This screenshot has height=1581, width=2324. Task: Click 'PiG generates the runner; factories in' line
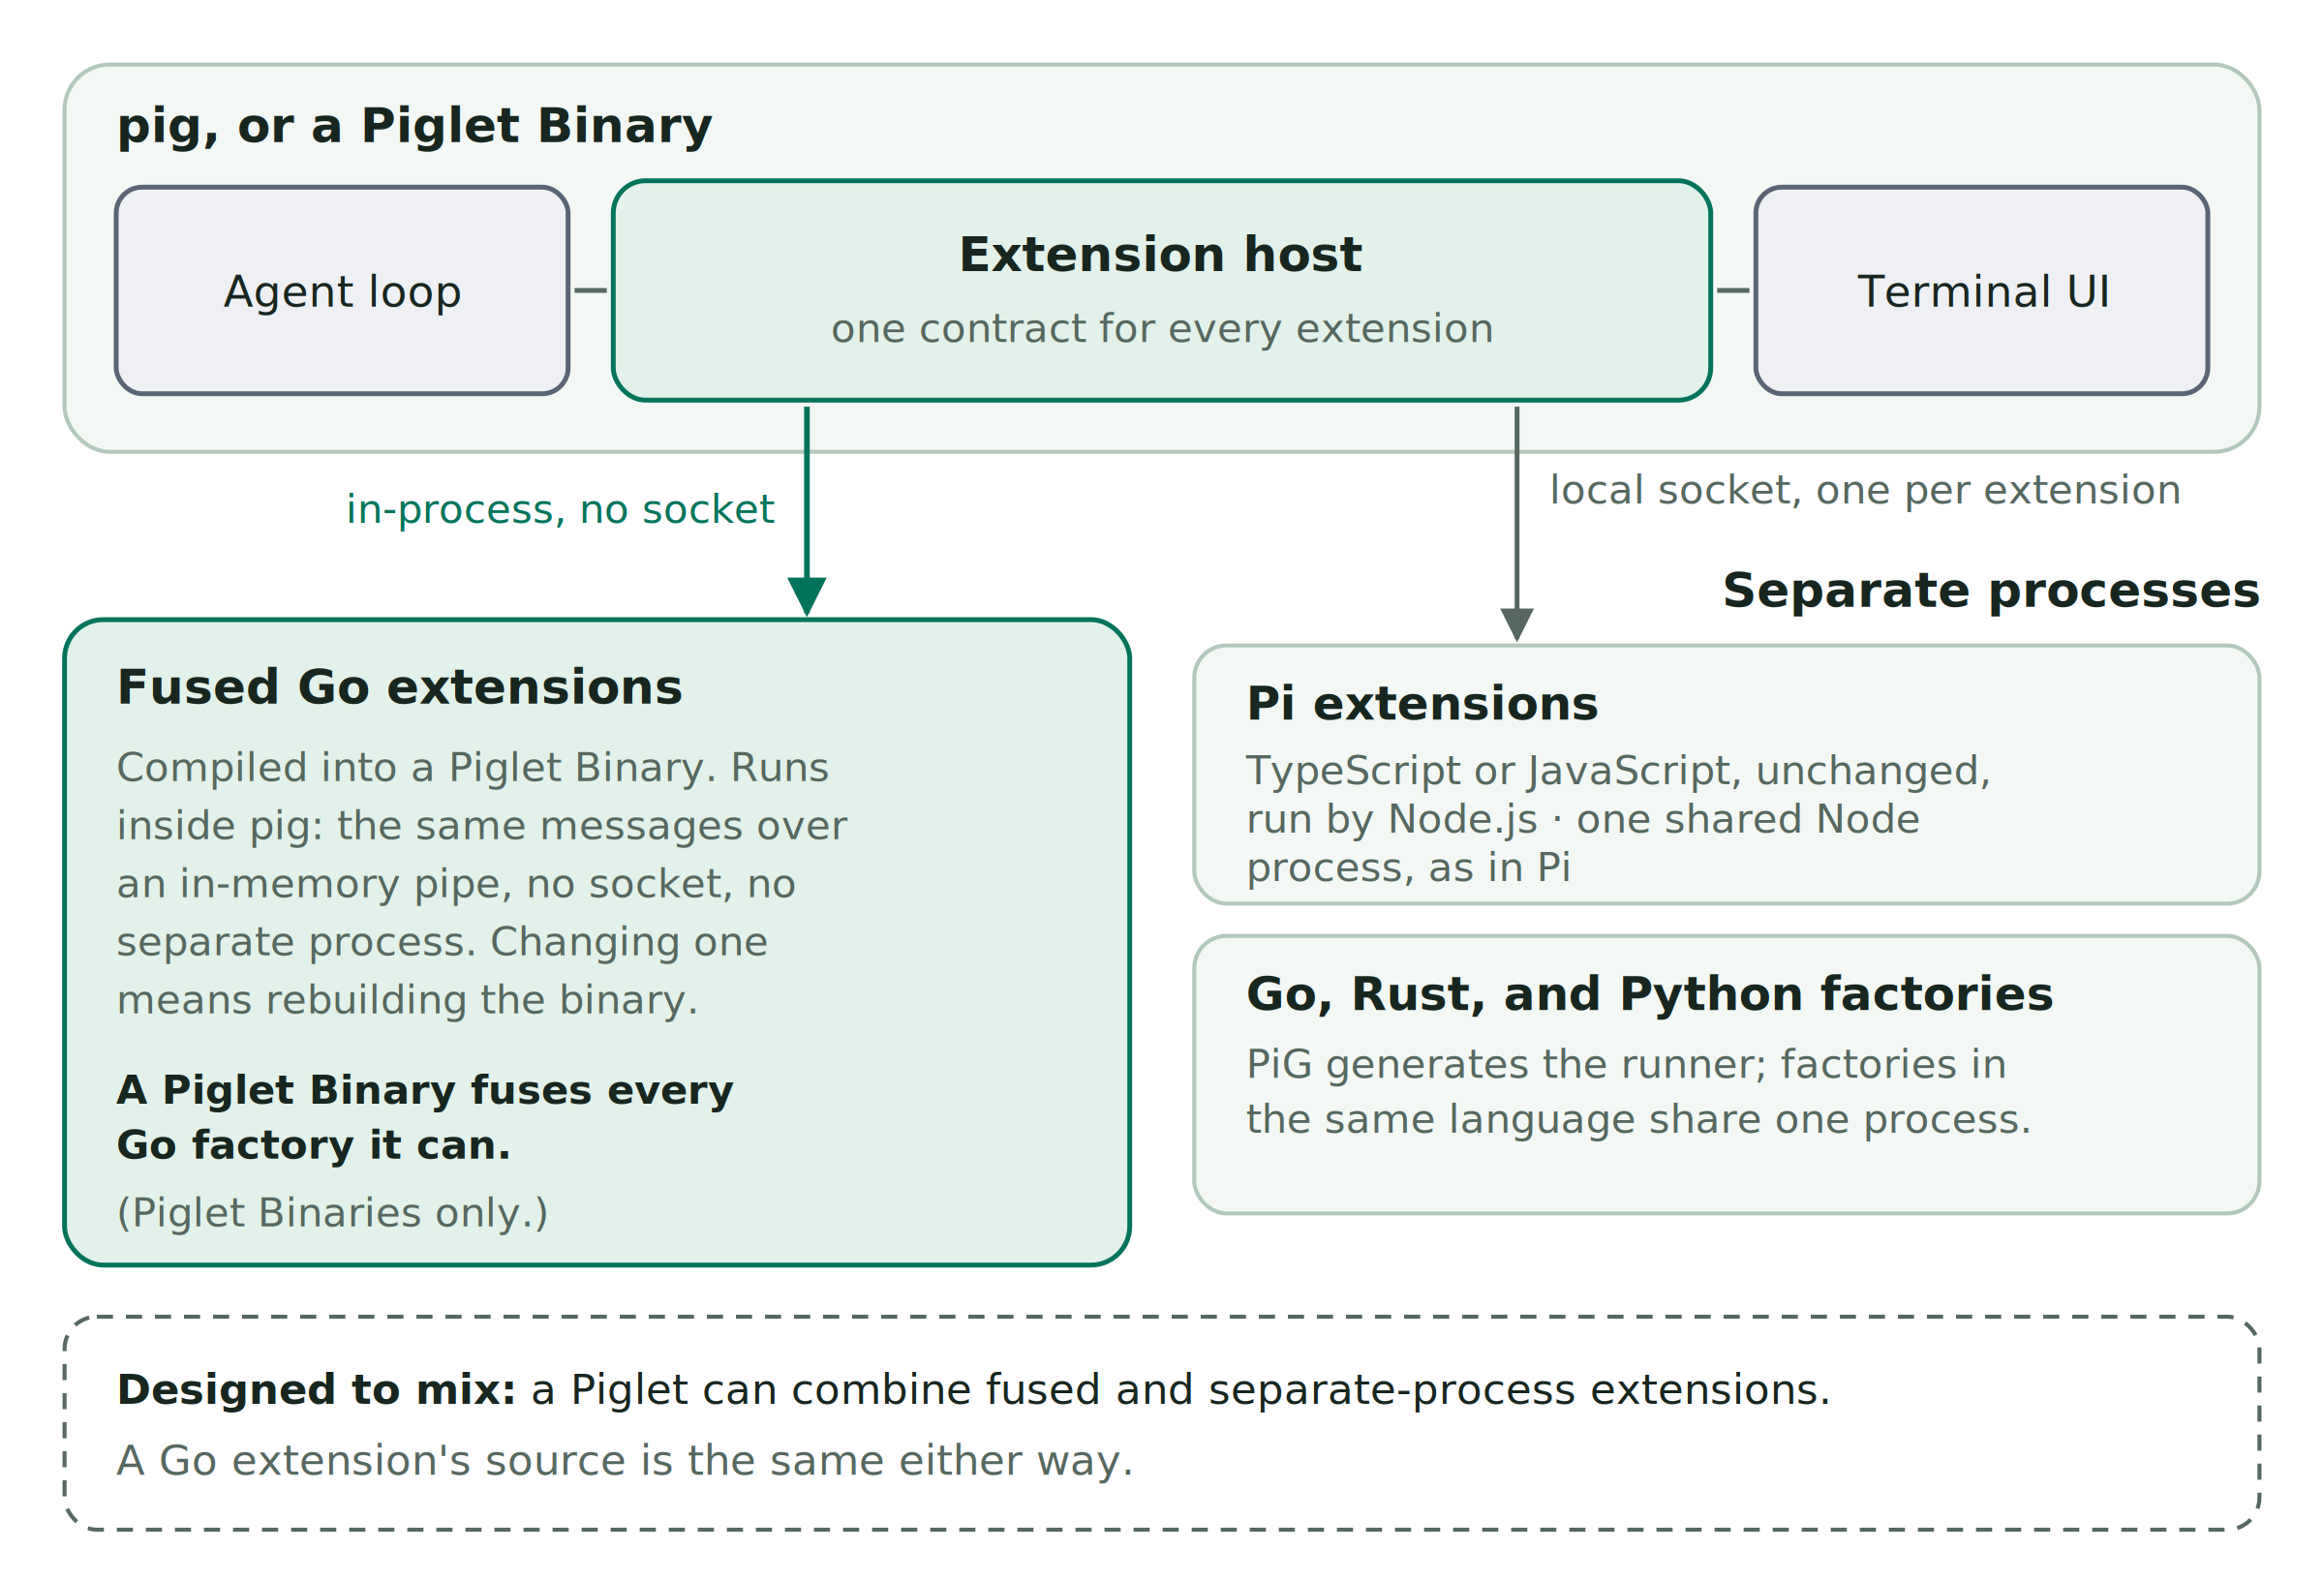tap(1626, 1065)
